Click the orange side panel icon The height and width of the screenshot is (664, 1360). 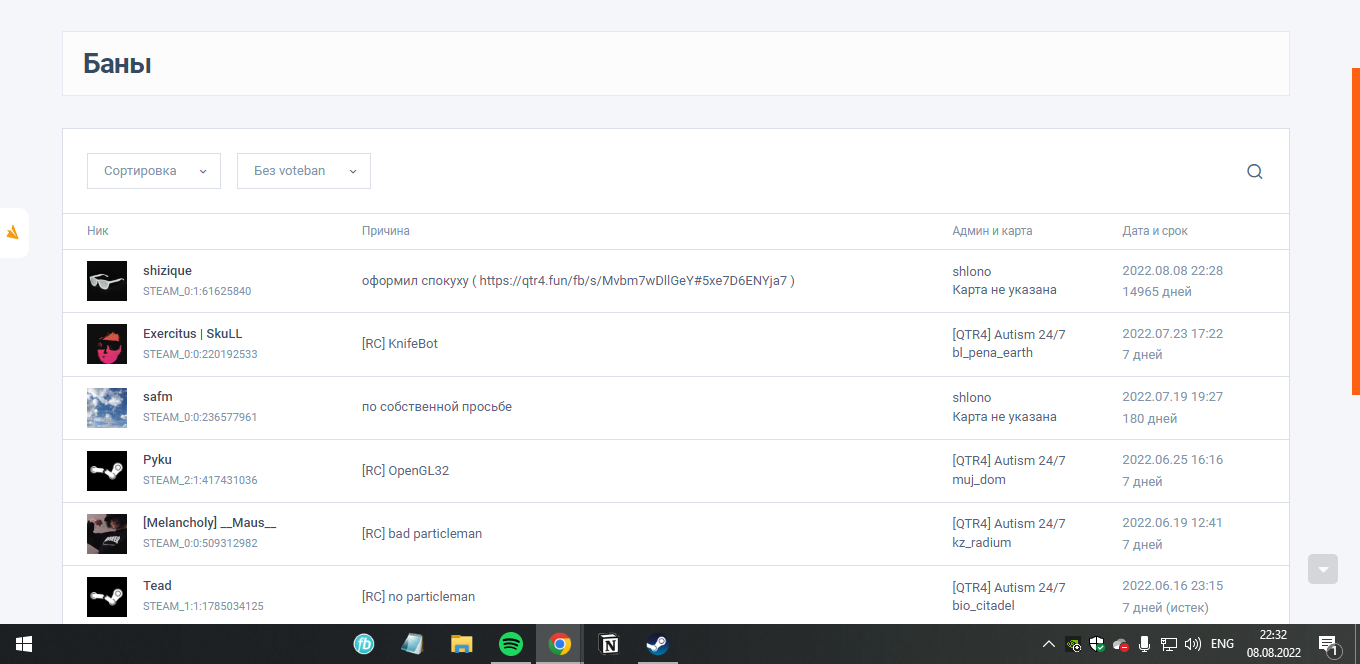click(x=13, y=233)
